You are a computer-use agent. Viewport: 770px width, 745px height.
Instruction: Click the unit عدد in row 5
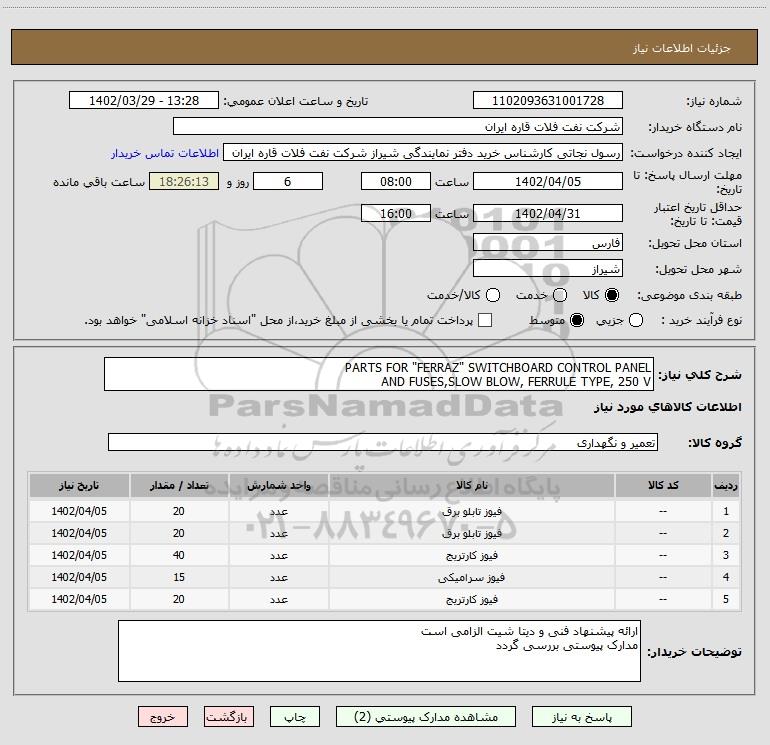pos(278,599)
